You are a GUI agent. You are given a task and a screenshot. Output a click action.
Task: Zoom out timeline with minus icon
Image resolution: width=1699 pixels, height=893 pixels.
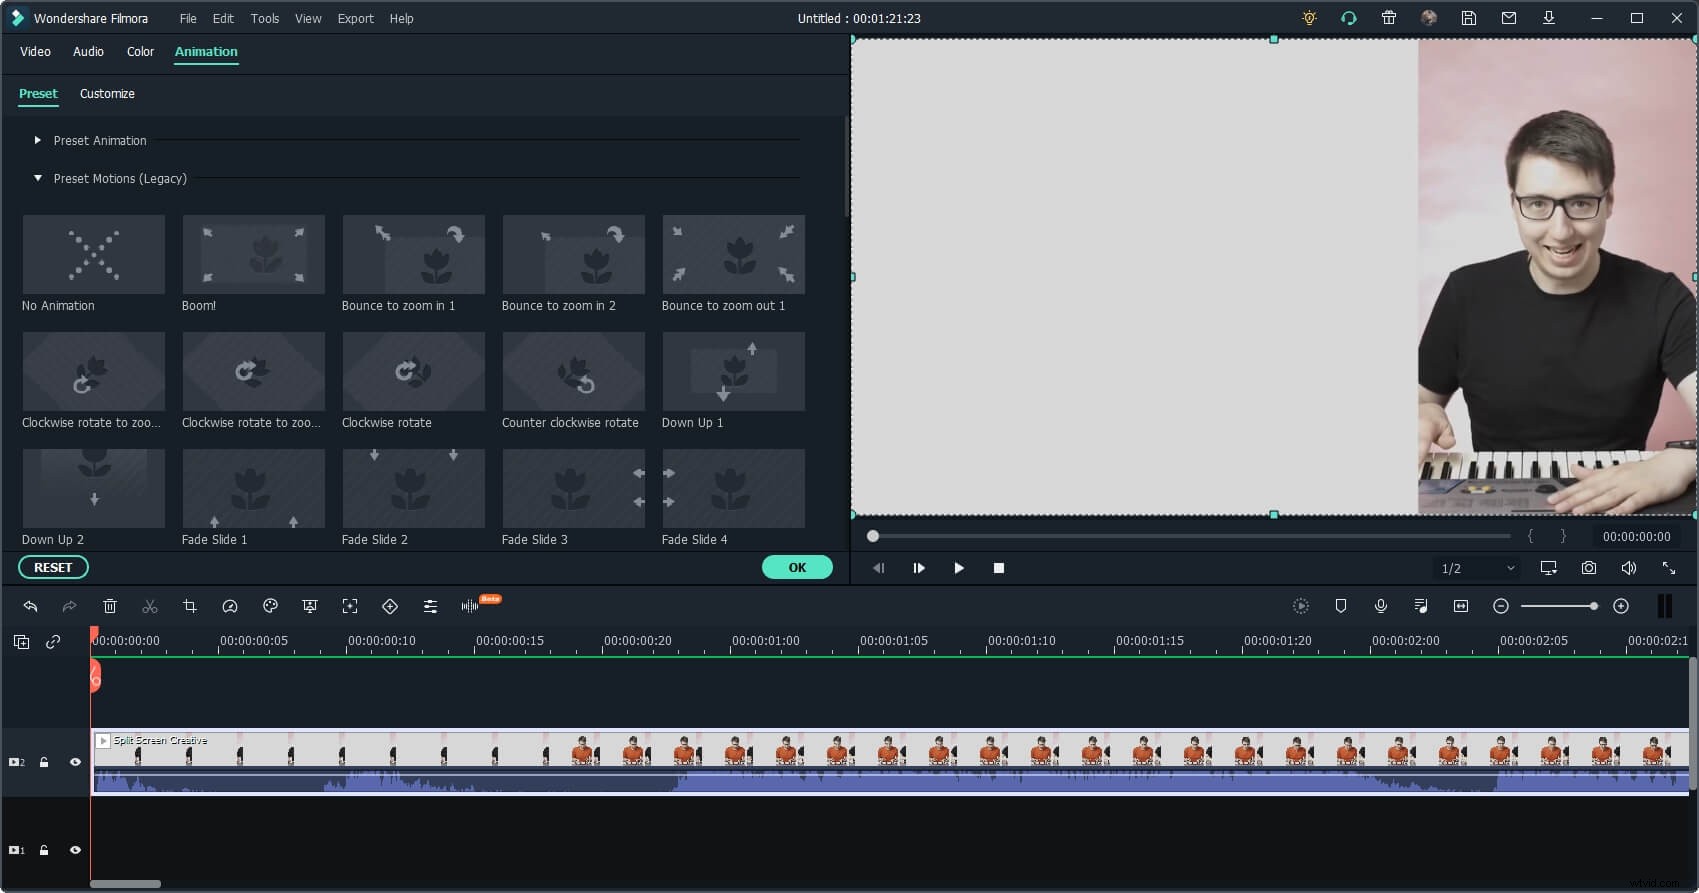point(1501,606)
